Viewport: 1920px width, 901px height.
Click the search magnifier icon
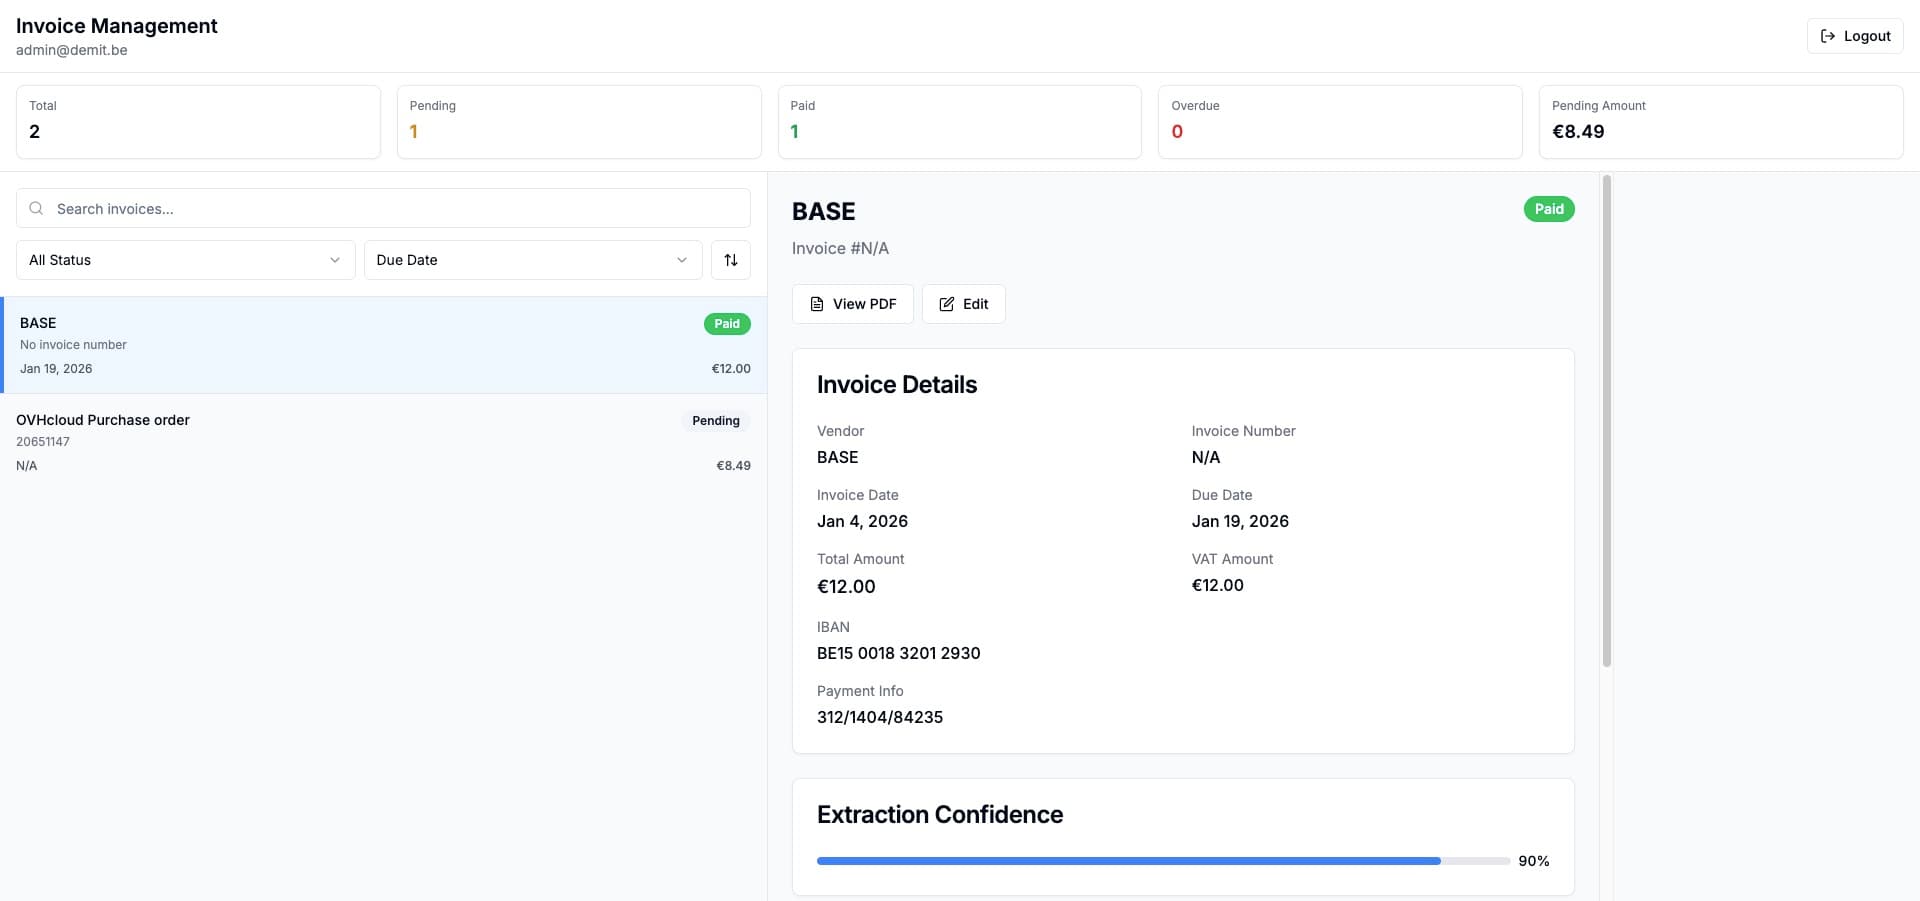pos(36,208)
